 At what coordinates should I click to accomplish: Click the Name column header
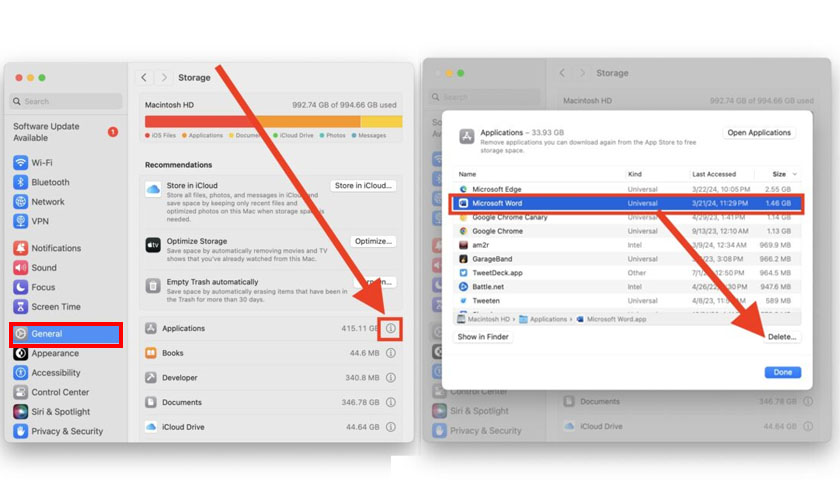(467, 174)
